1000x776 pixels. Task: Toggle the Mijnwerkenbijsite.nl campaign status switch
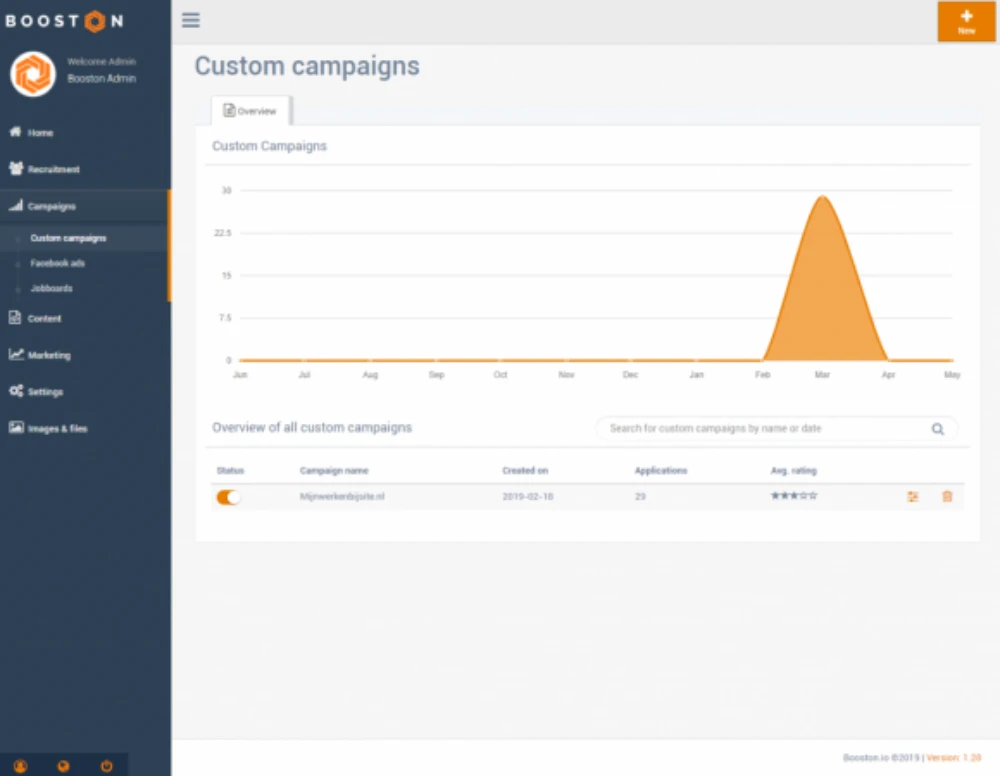point(228,497)
